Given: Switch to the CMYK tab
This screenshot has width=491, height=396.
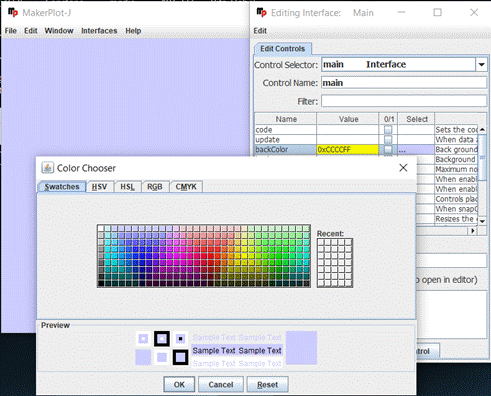Looking at the screenshot, I should 186,187.
